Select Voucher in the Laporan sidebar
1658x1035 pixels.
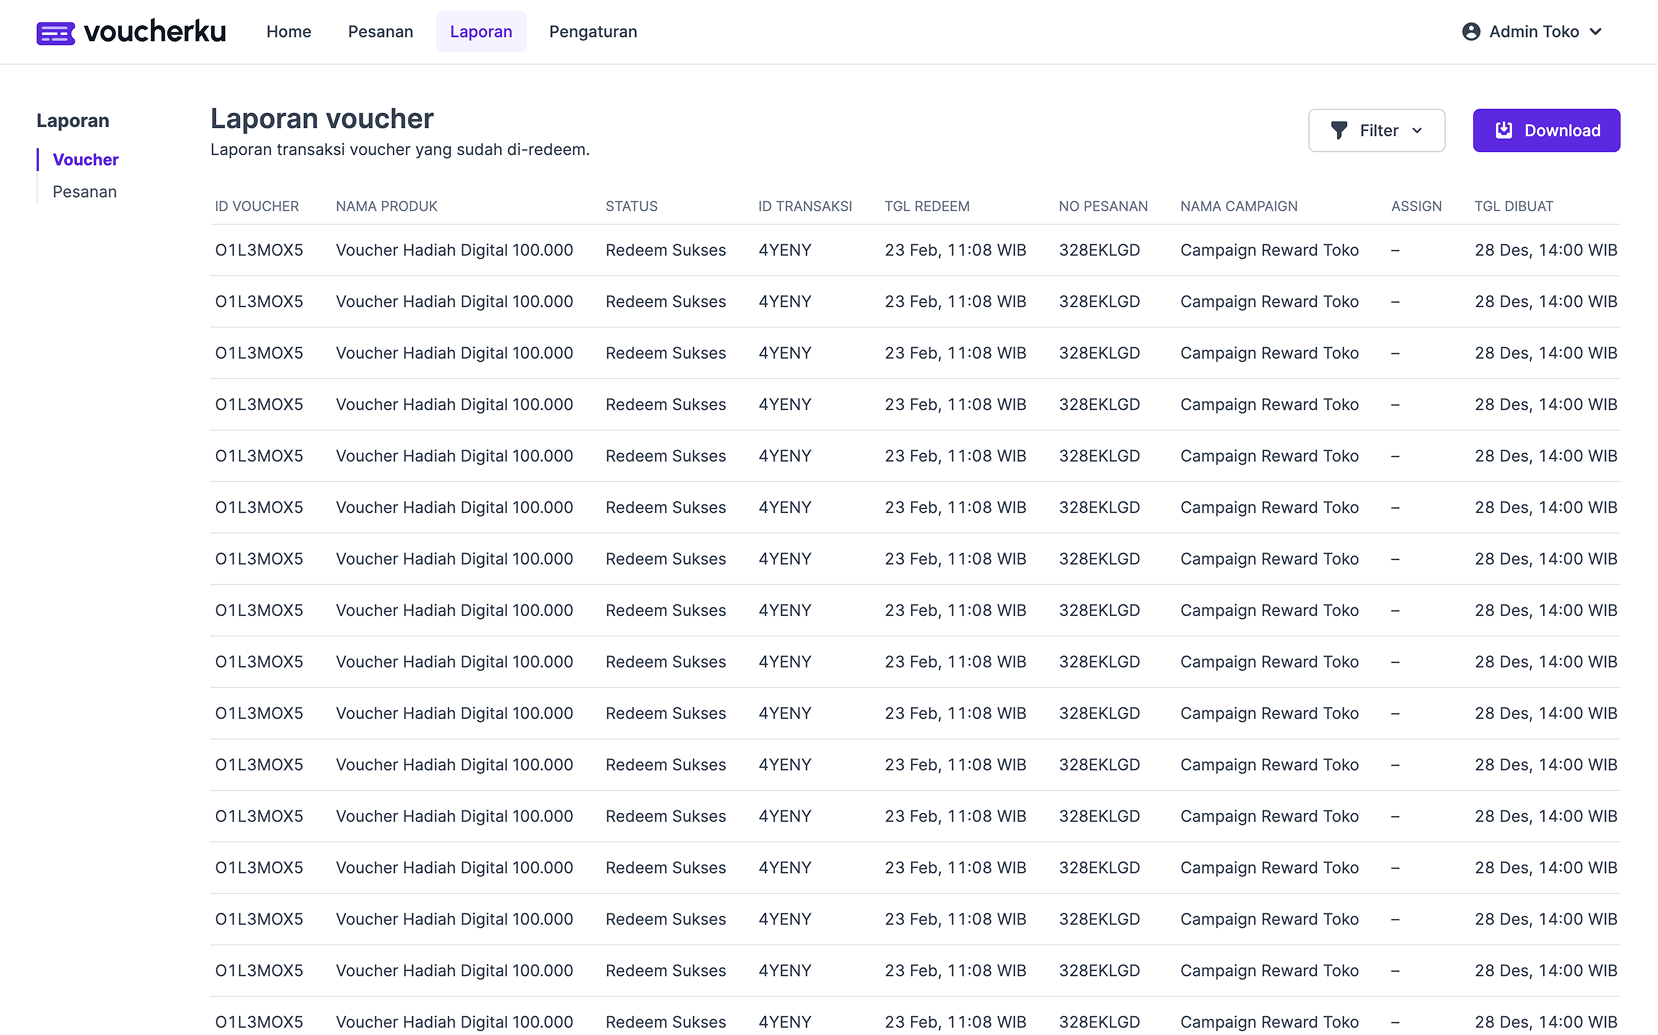86,160
